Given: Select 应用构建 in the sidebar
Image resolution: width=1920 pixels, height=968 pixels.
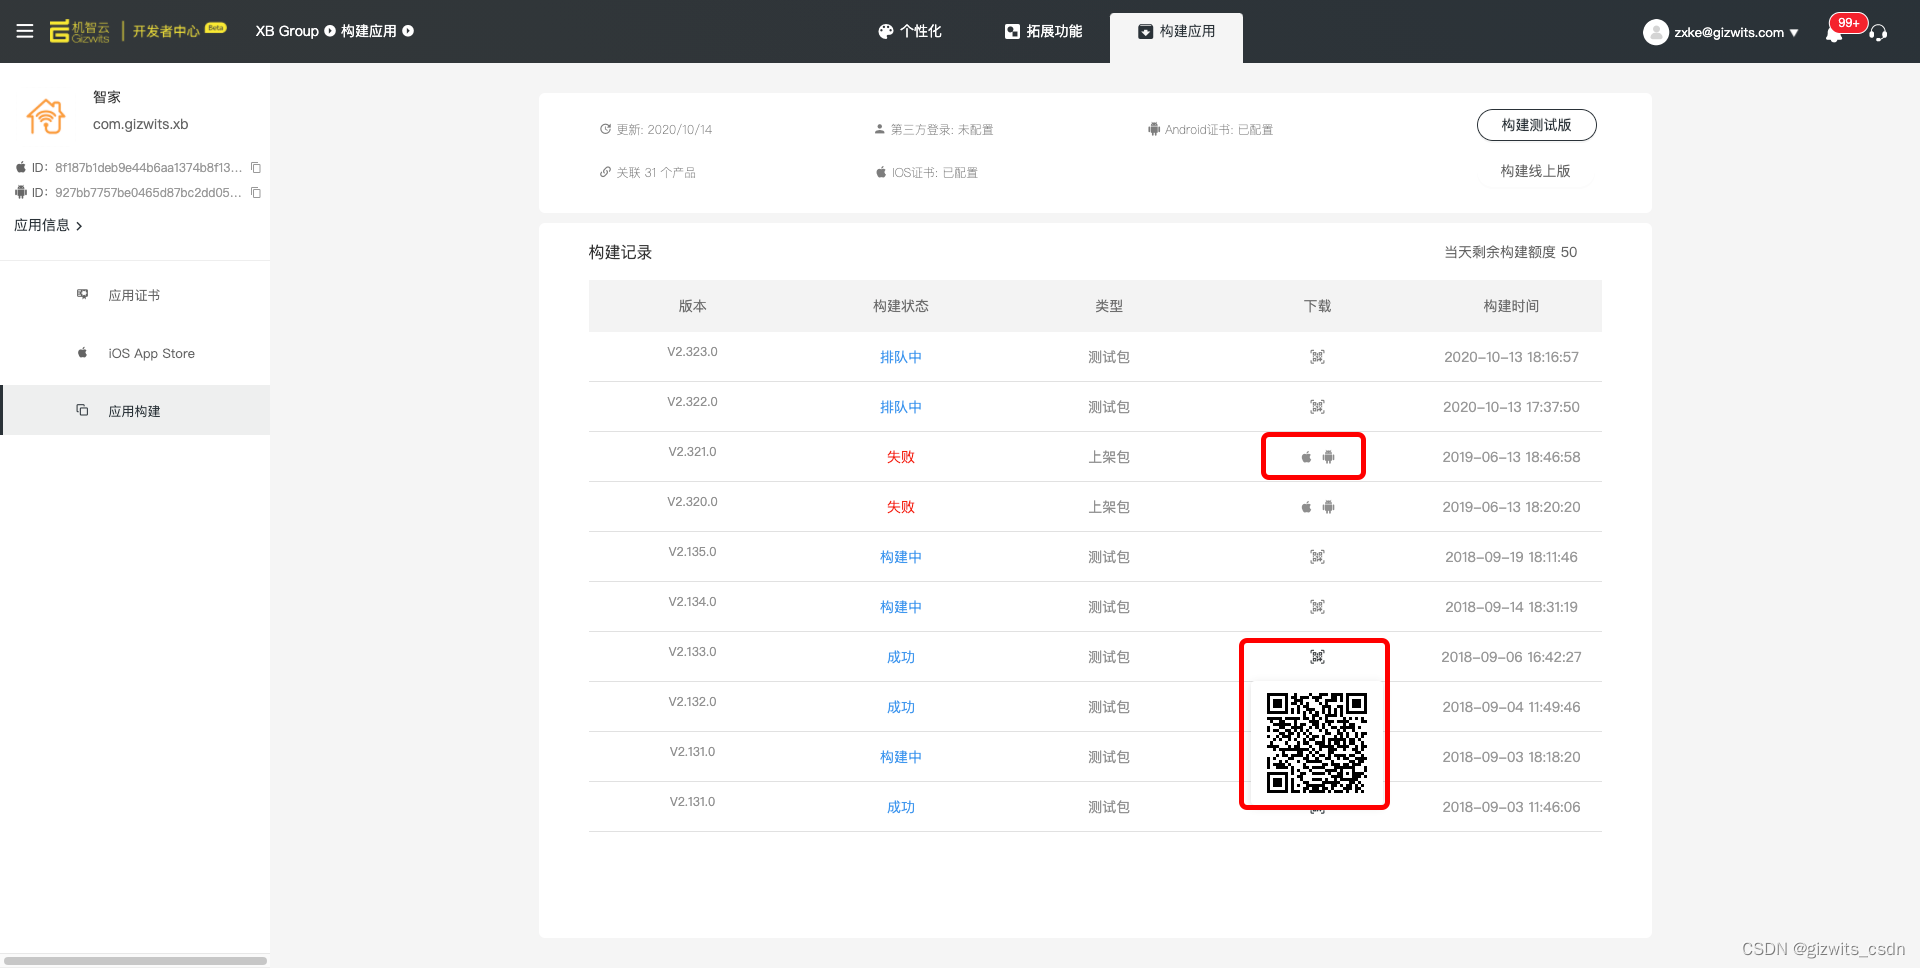Looking at the screenshot, I should 135,410.
